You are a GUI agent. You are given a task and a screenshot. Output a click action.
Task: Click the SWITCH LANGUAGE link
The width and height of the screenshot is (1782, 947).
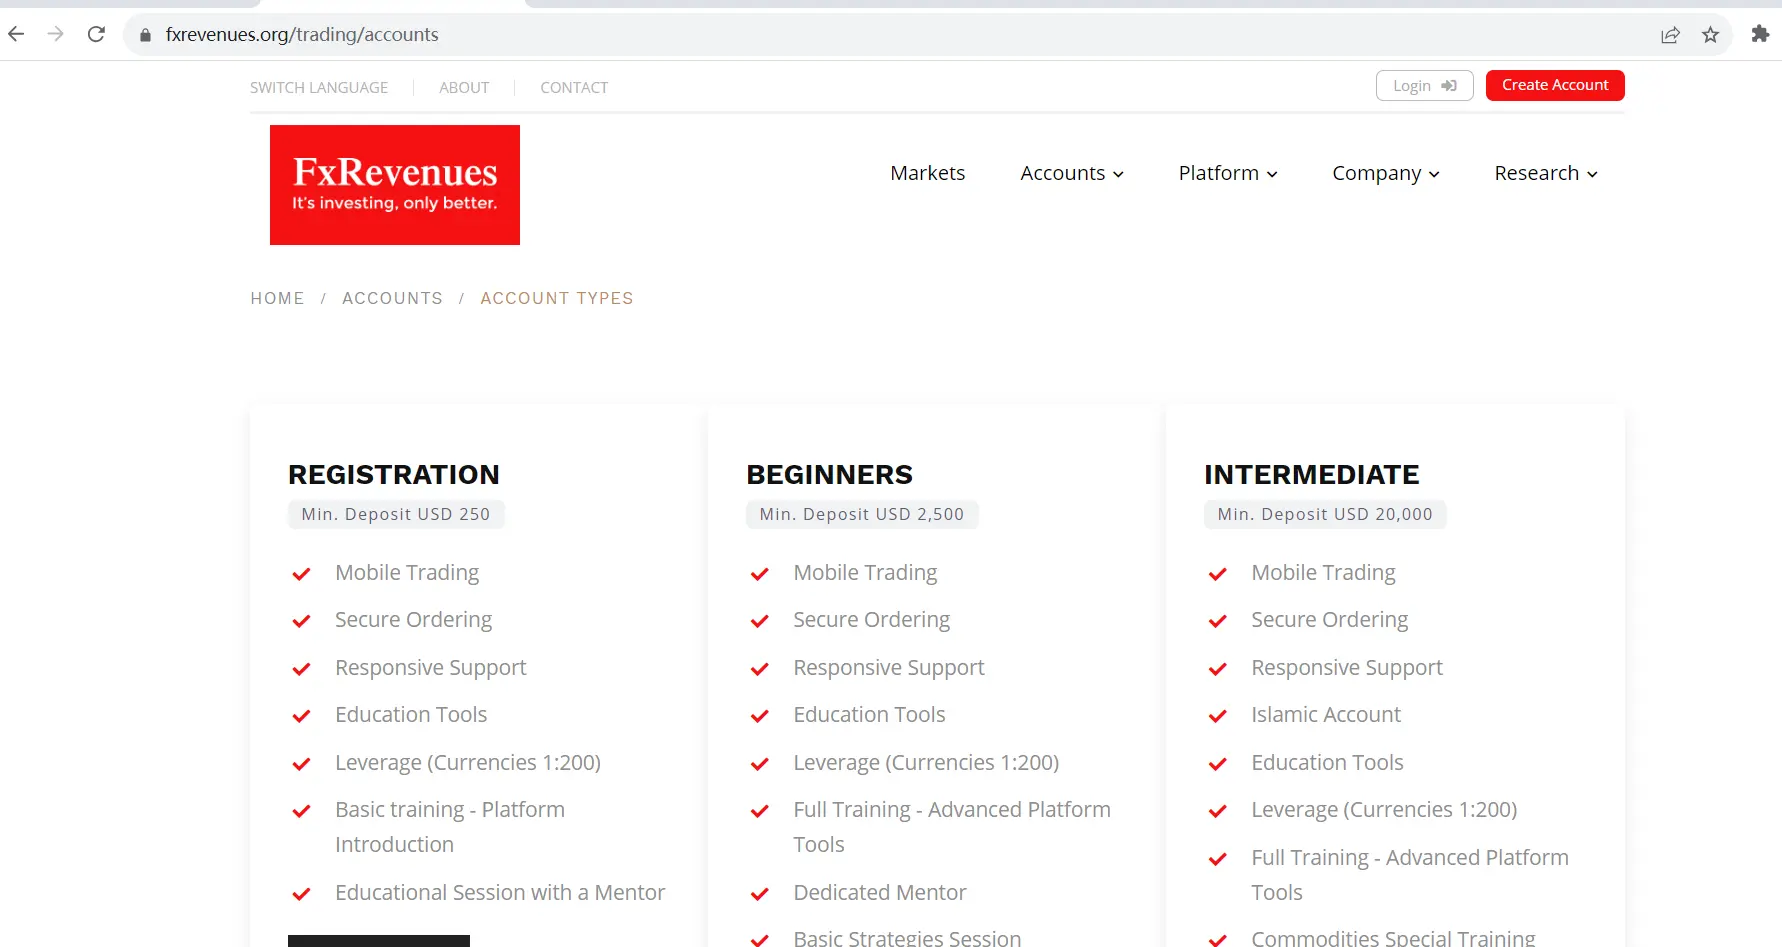coord(318,87)
